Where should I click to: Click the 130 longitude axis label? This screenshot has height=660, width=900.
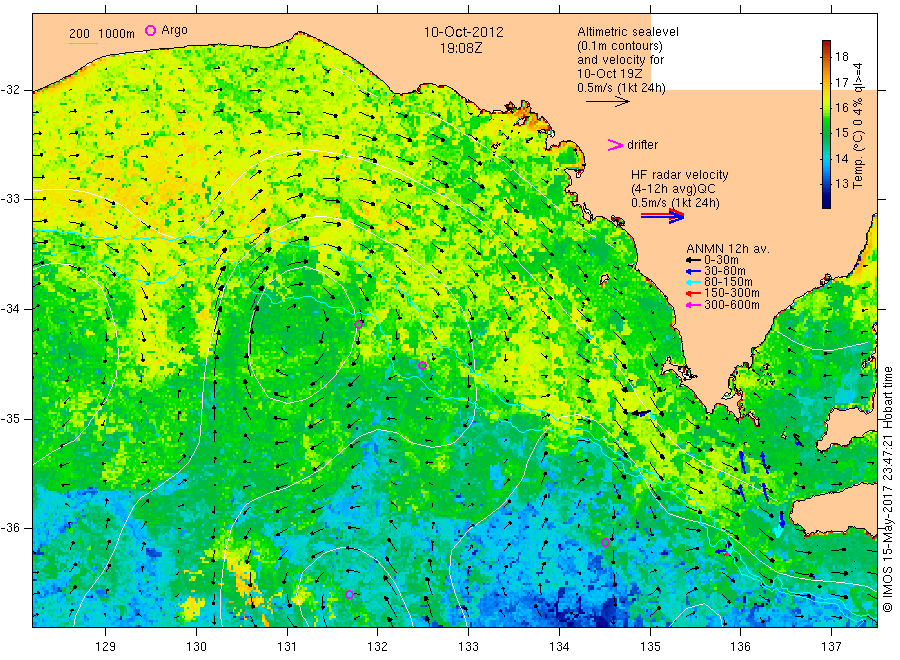(196, 647)
